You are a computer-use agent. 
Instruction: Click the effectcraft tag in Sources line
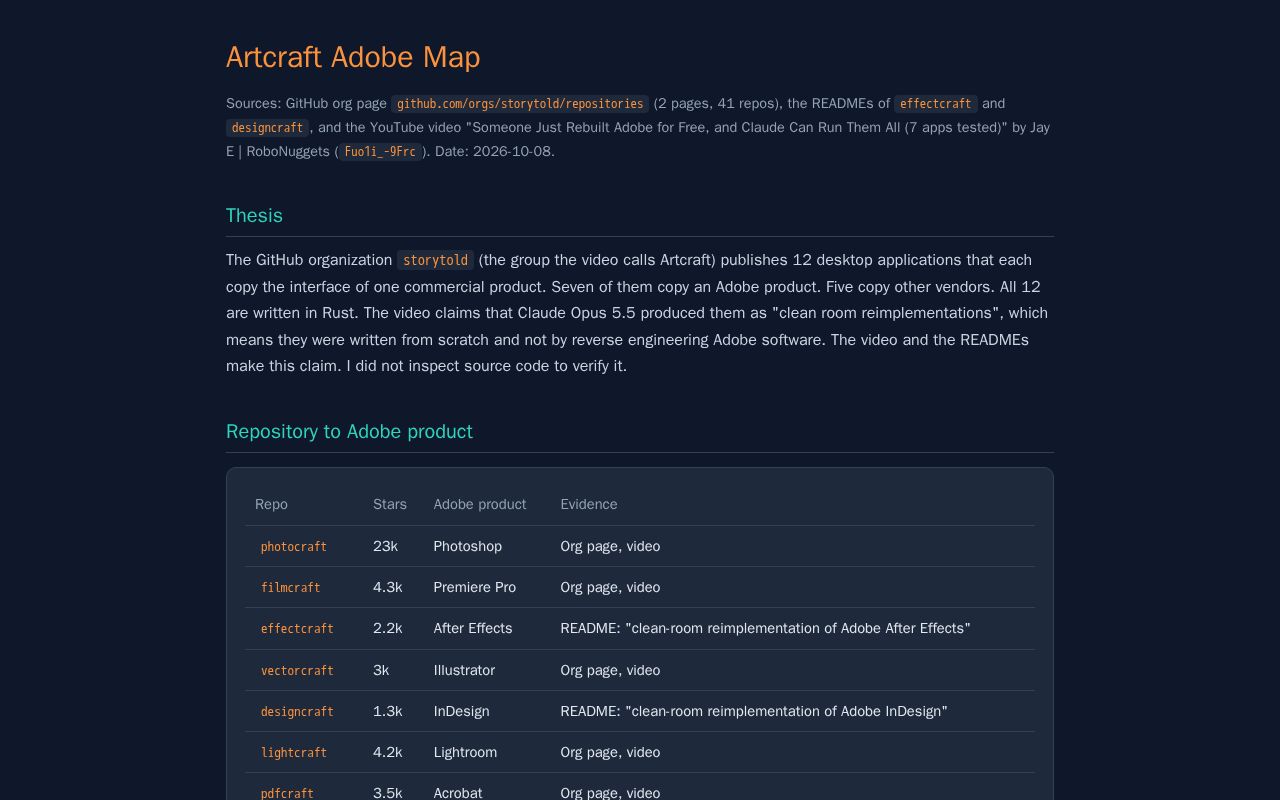(x=936, y=104)
